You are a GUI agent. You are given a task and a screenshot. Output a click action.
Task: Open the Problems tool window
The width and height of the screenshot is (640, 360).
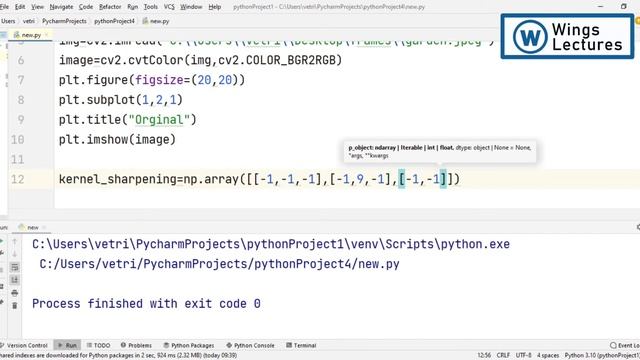[136, 345]
